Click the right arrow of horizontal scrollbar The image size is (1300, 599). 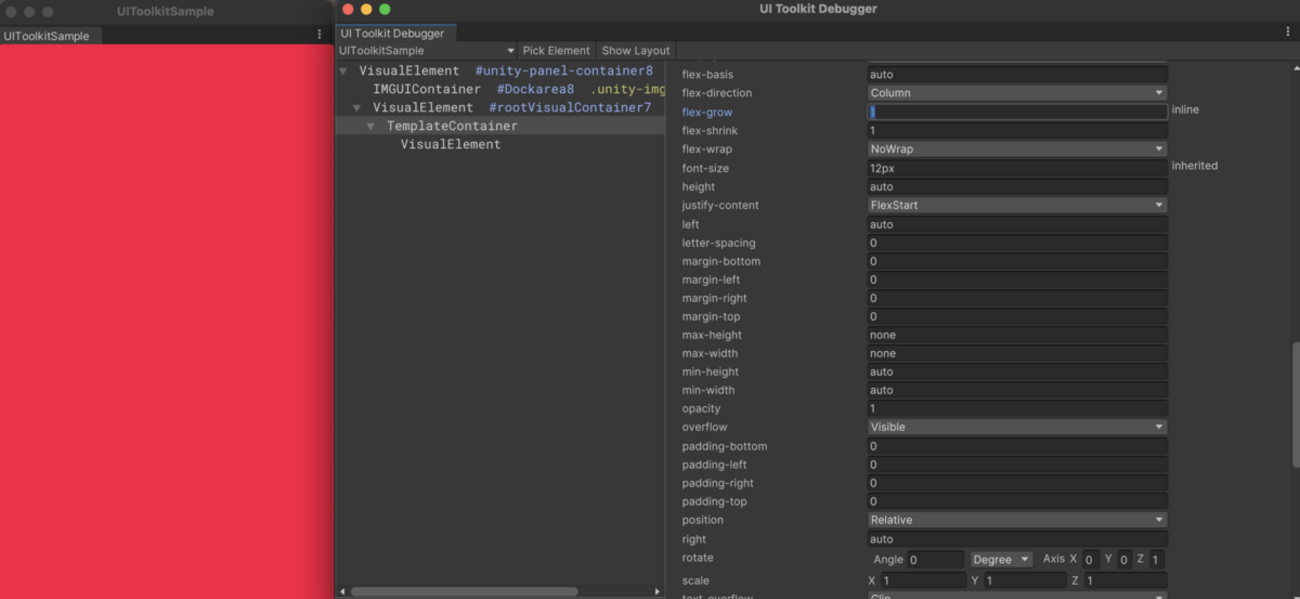[x=657, y=591]
